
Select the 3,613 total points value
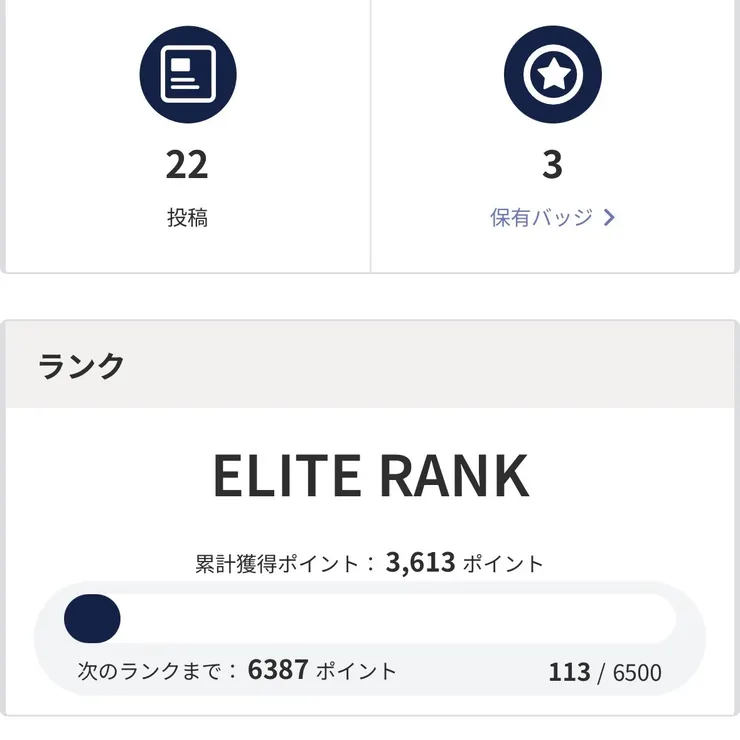420,563
